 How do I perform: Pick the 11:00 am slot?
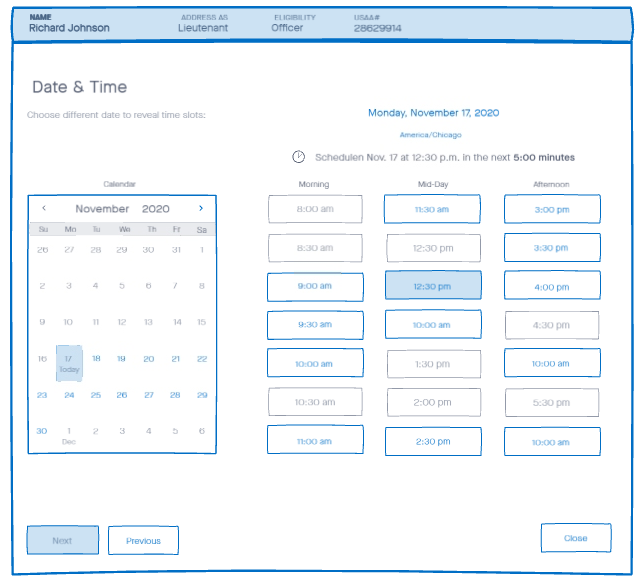point(315,440)
